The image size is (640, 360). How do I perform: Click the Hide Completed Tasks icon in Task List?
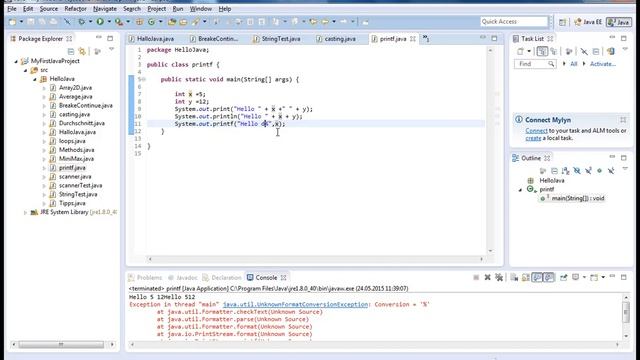click(584, 51)
